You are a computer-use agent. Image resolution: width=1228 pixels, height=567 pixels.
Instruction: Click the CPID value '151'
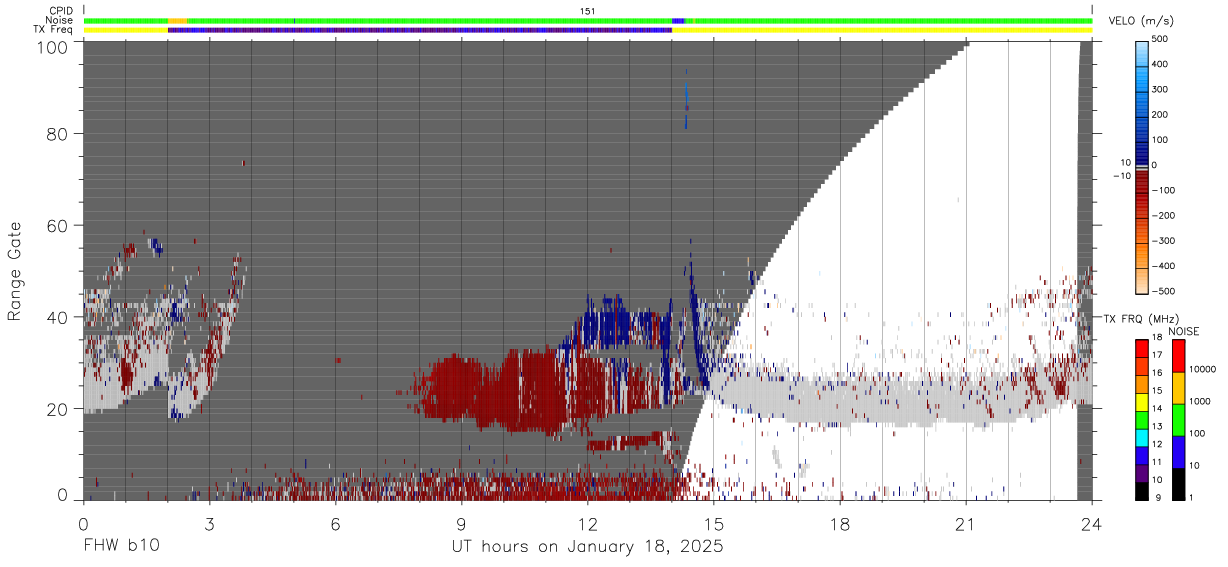tap(588, 10)
